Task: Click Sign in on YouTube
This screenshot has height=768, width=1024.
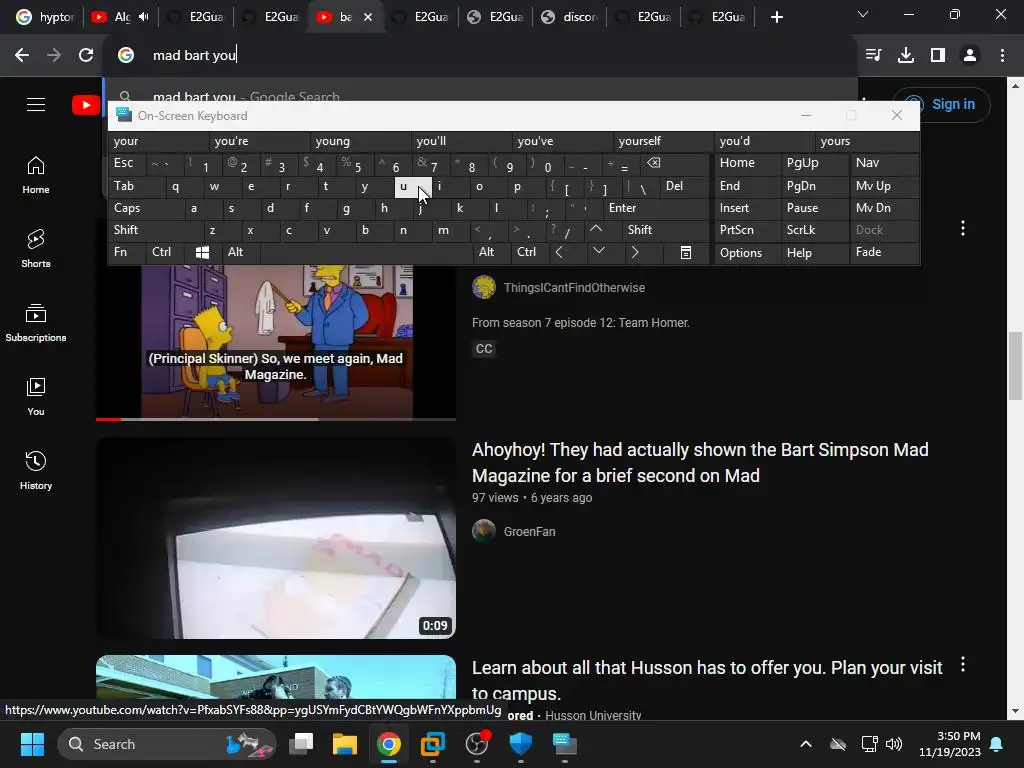Action: tap(941, 104)
